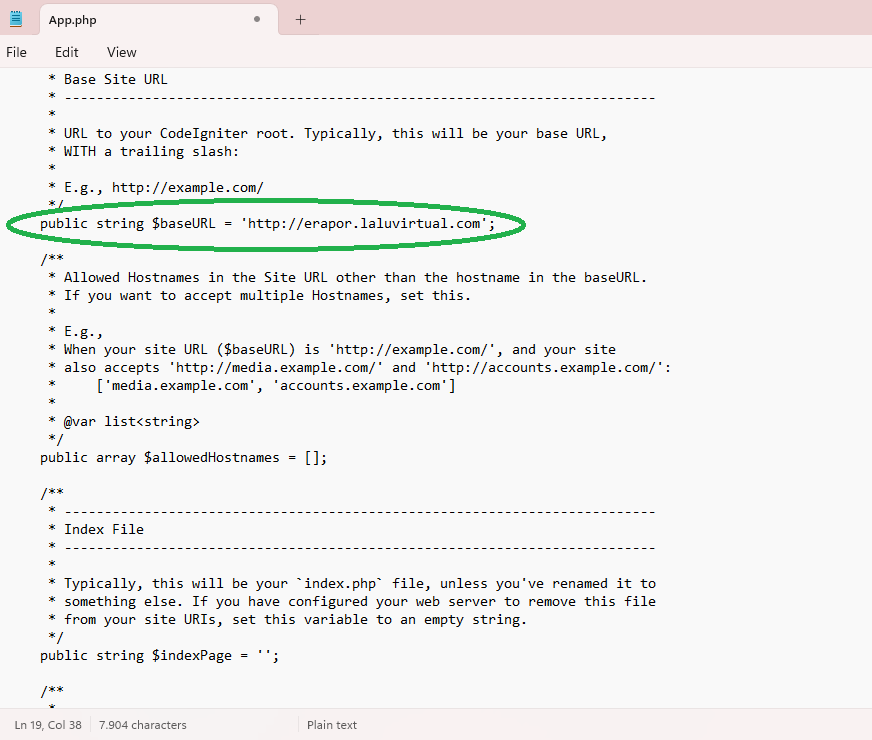The height and width of the screenshot is (740, 872).
Task: Click the "WITH a trailing slash:" comment line
Action: pyautogui.click(x=151, y=152)
